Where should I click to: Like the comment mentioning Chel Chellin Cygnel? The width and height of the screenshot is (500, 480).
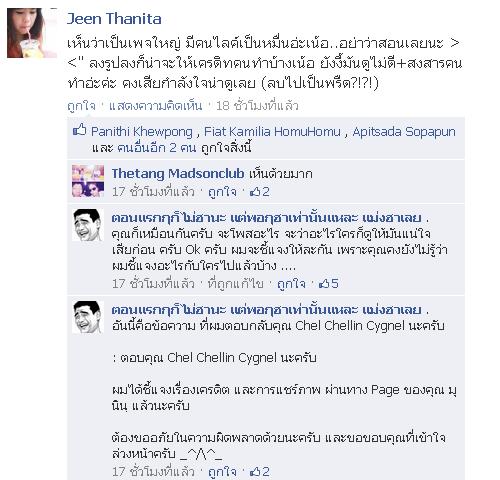tap(222, 472)
